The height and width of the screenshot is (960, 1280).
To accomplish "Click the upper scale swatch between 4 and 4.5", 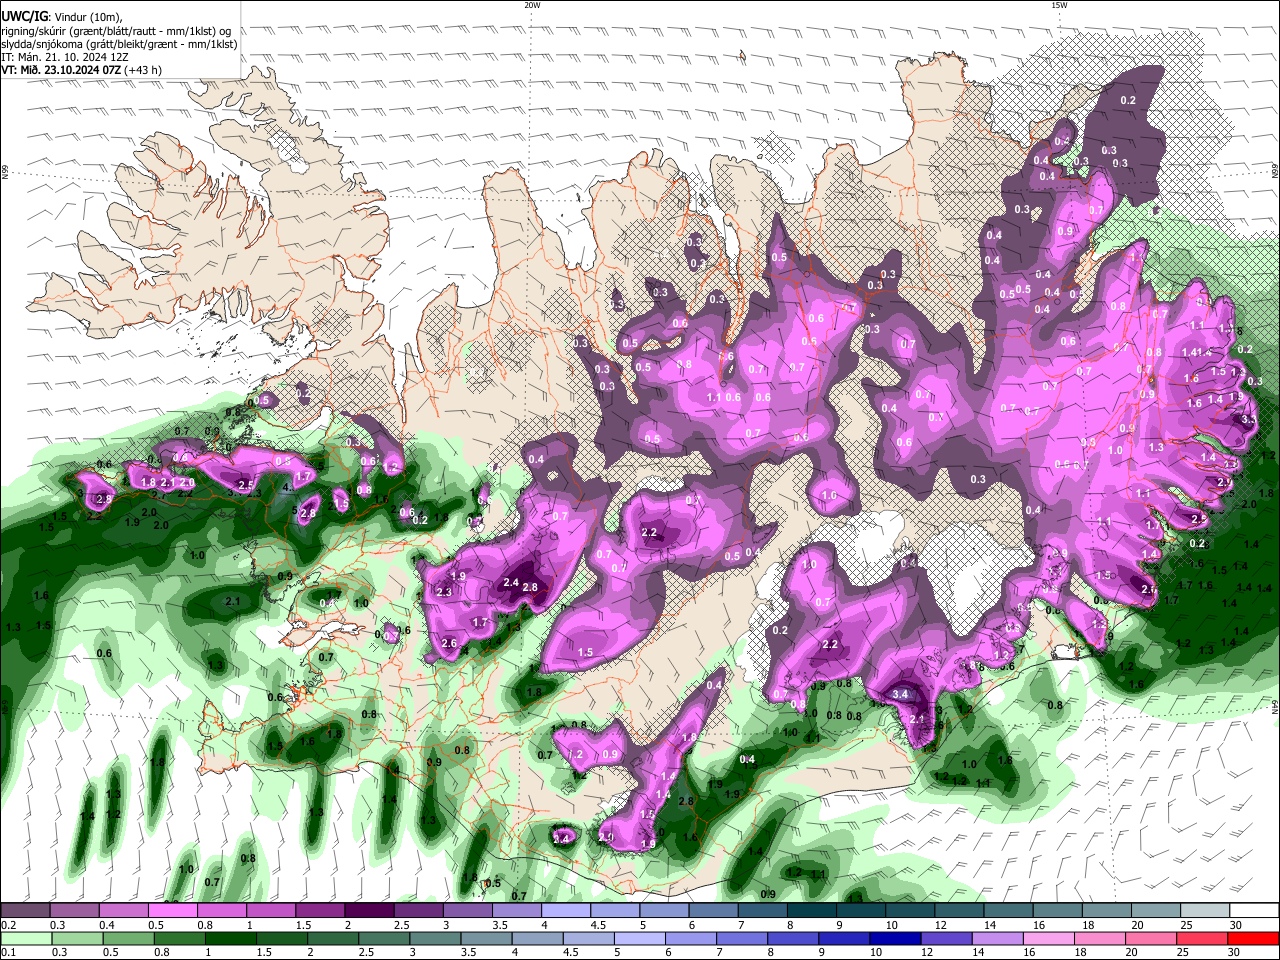I will pos(566,911).
